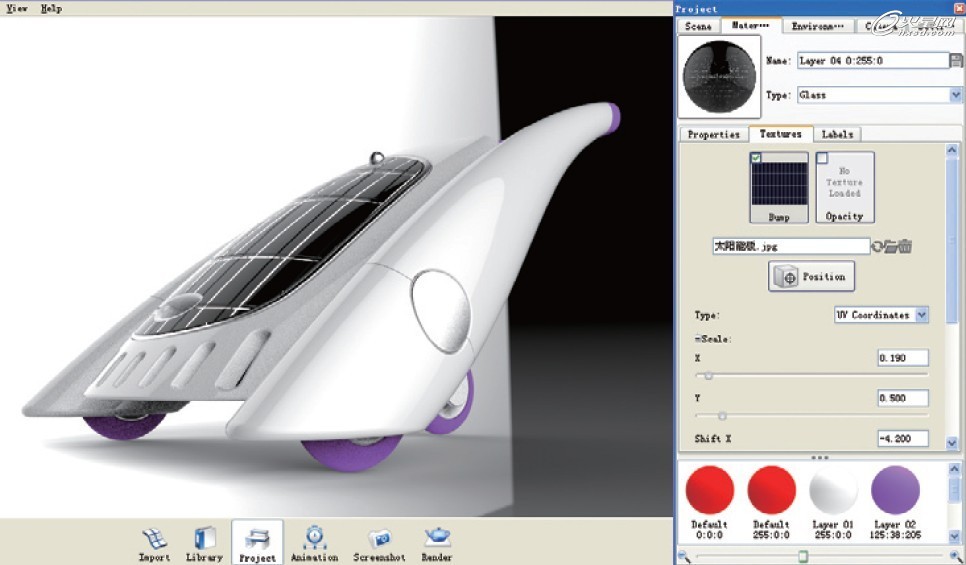Enable the Opacity texture checkbox
This screenshot has width=966, height=565.
point(822,158)
